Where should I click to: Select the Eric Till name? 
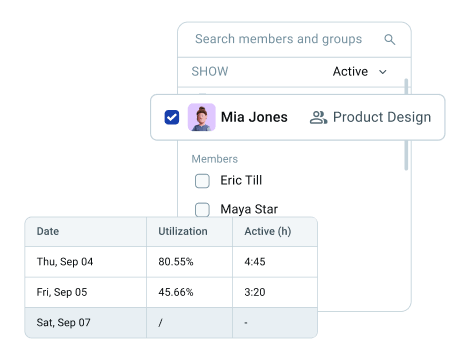[241, 180]
